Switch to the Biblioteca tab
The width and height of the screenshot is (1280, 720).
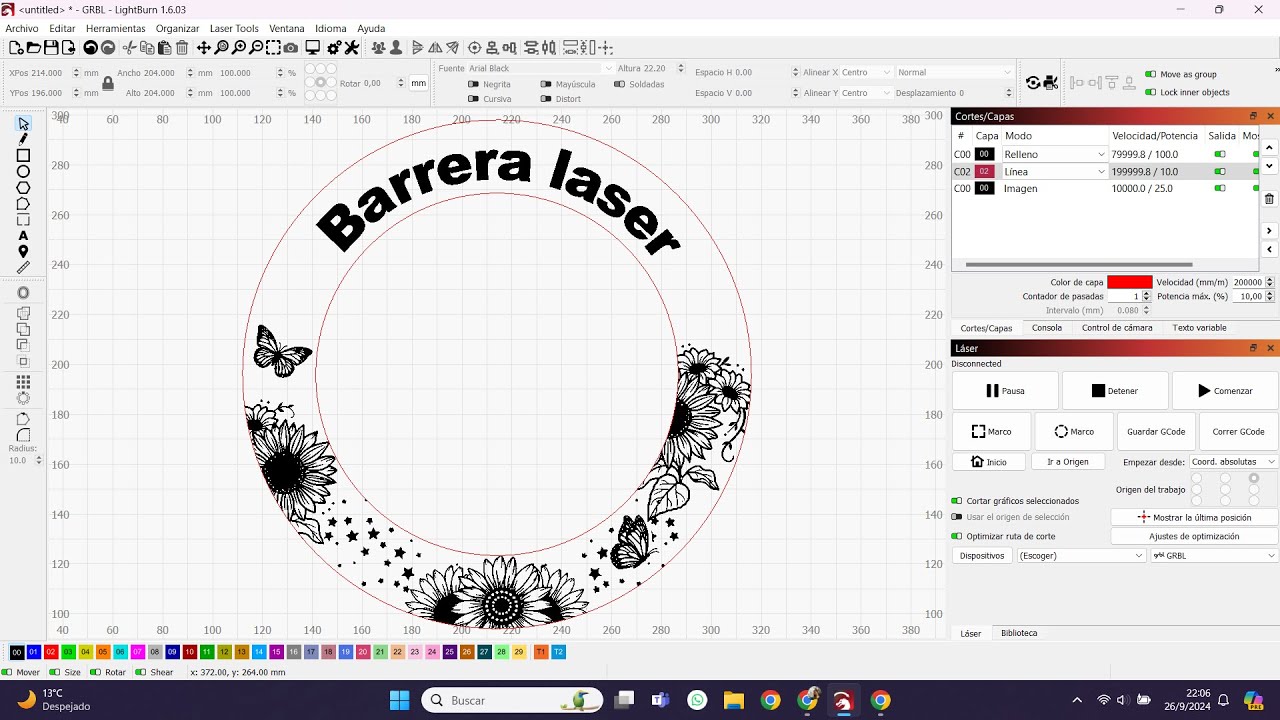tap(1019, 633)
